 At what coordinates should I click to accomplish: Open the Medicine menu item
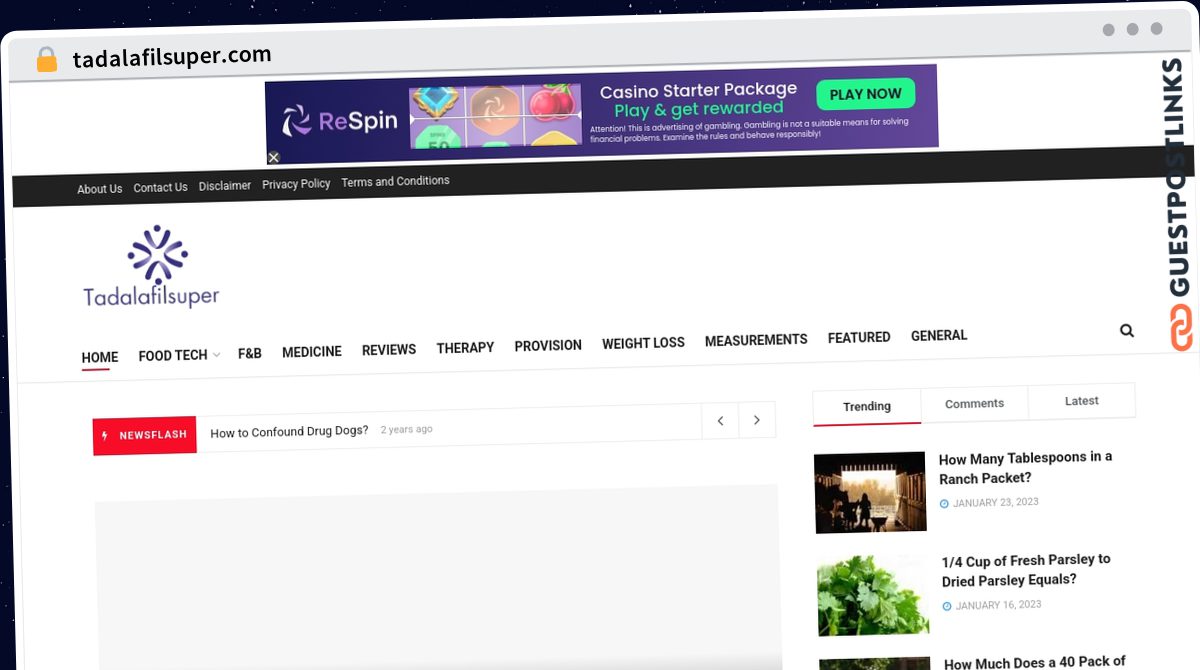point(312,351)
